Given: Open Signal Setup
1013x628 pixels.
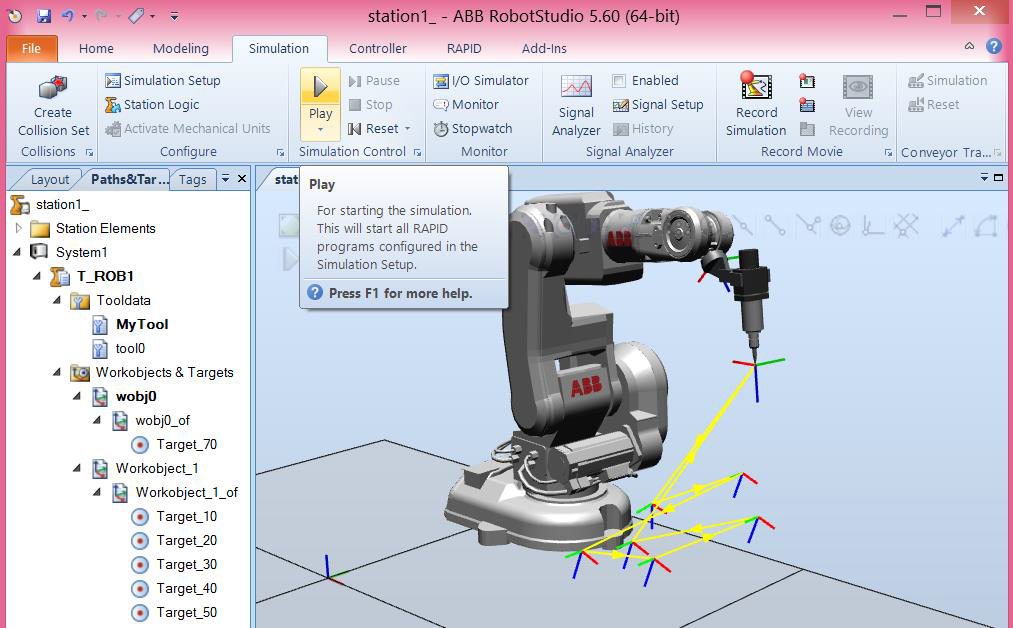Looking at the screenshot, I should (658, 105).
